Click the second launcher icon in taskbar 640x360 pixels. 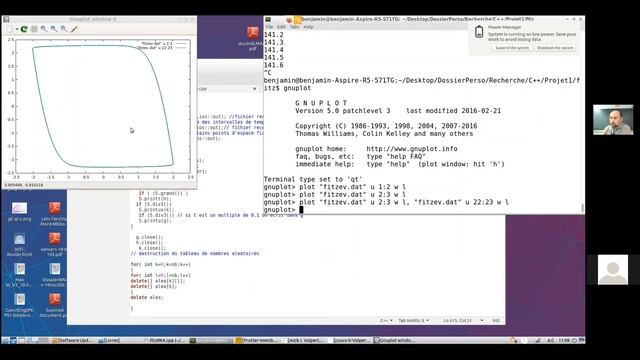tap(13, 340)
